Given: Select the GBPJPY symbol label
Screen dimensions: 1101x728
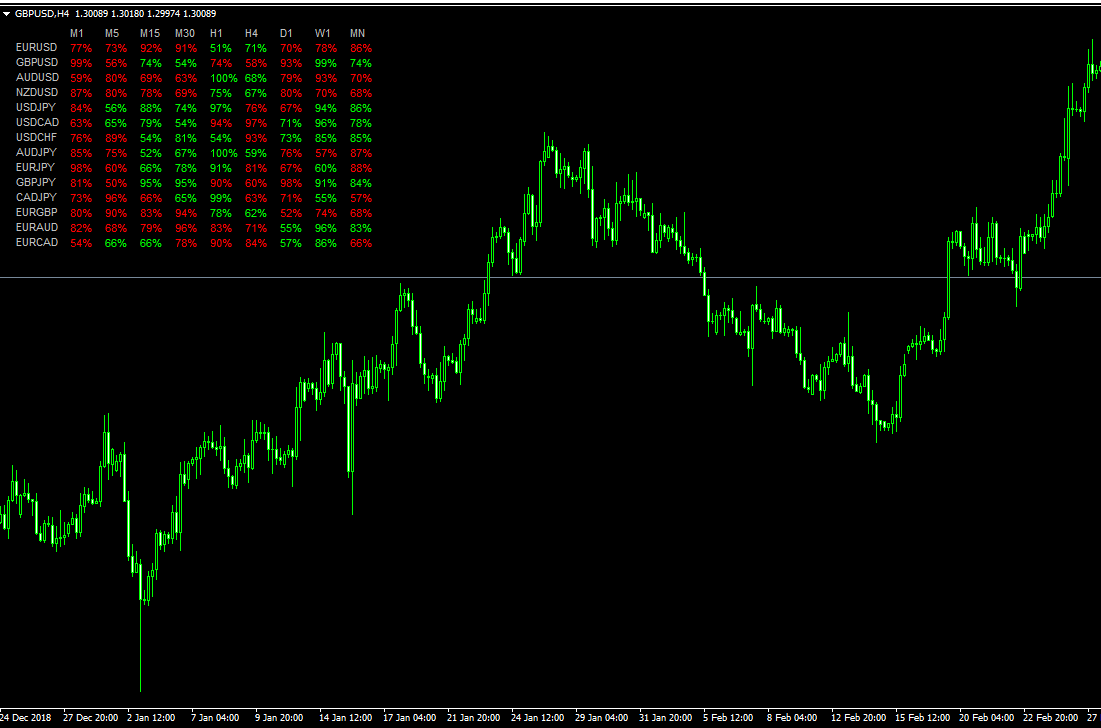Looking at the screenshot, I should tap(37, 183).
